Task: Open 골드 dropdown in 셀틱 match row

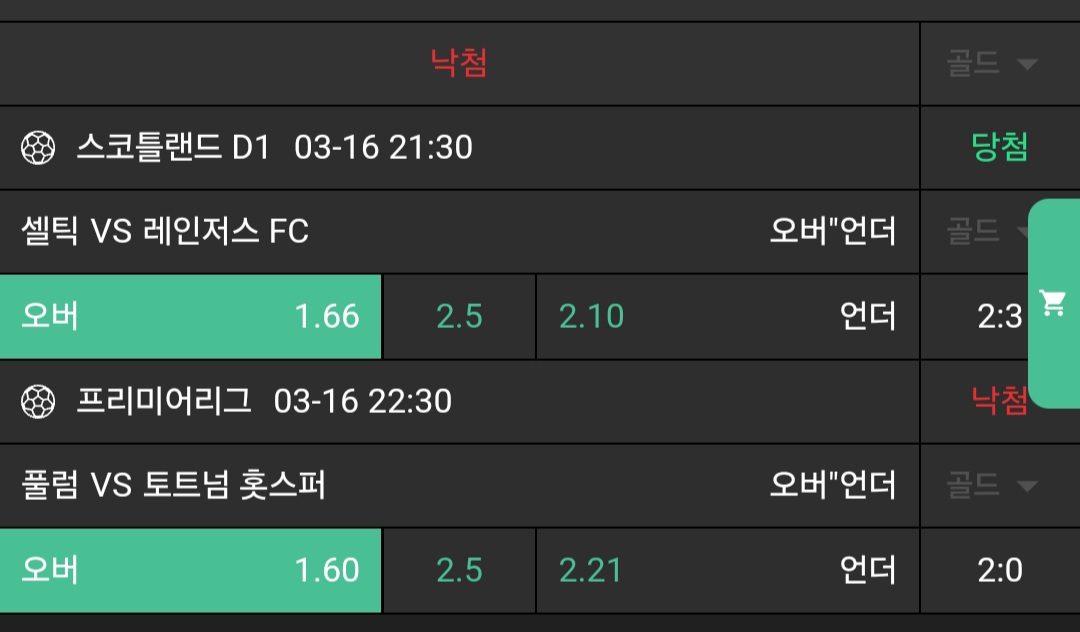Action: click(980, 232)
